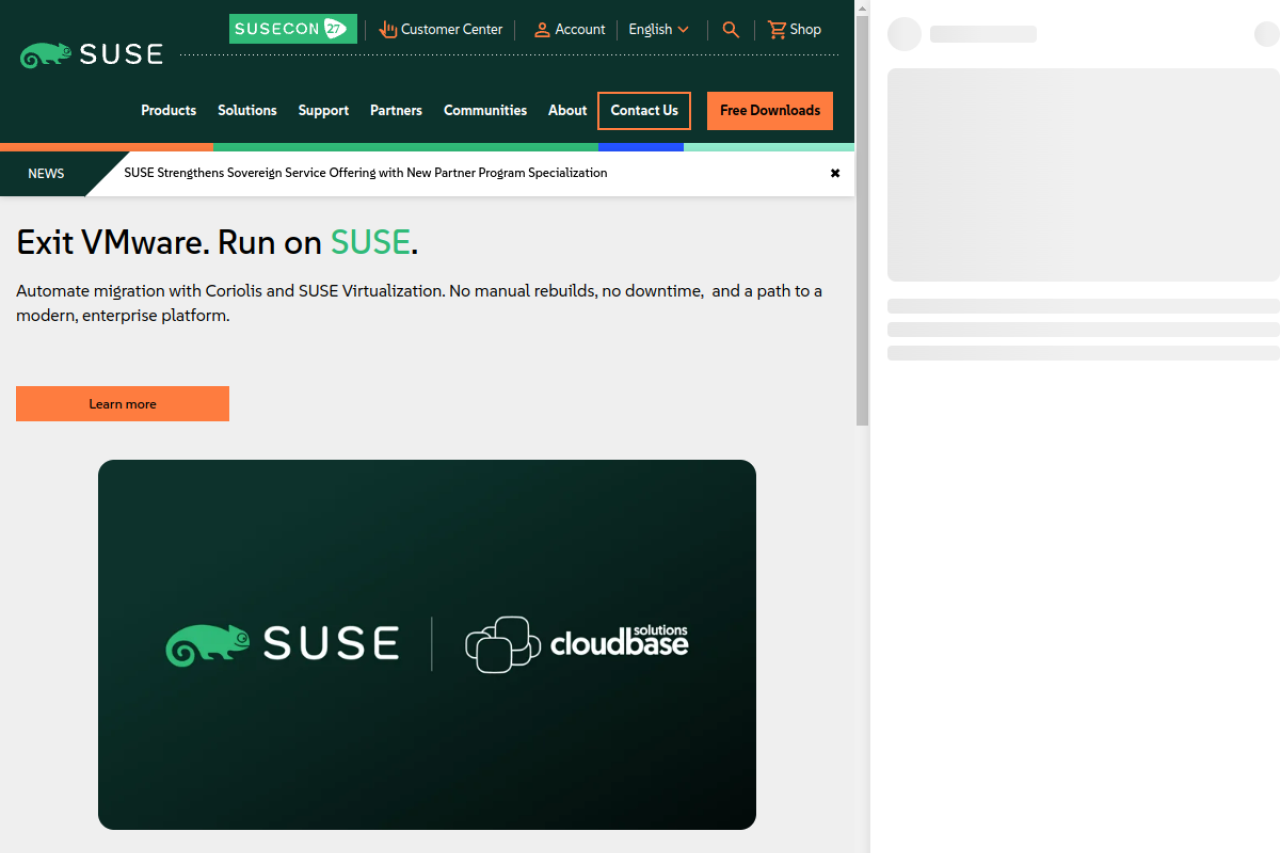Click the Learn more button

(x=122, y=404)
